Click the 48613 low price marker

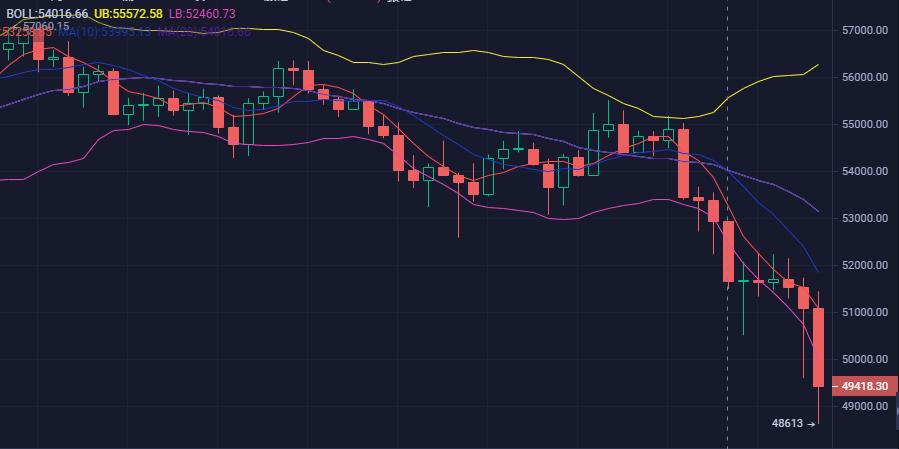pyautogui.click(x=794, y=424)
